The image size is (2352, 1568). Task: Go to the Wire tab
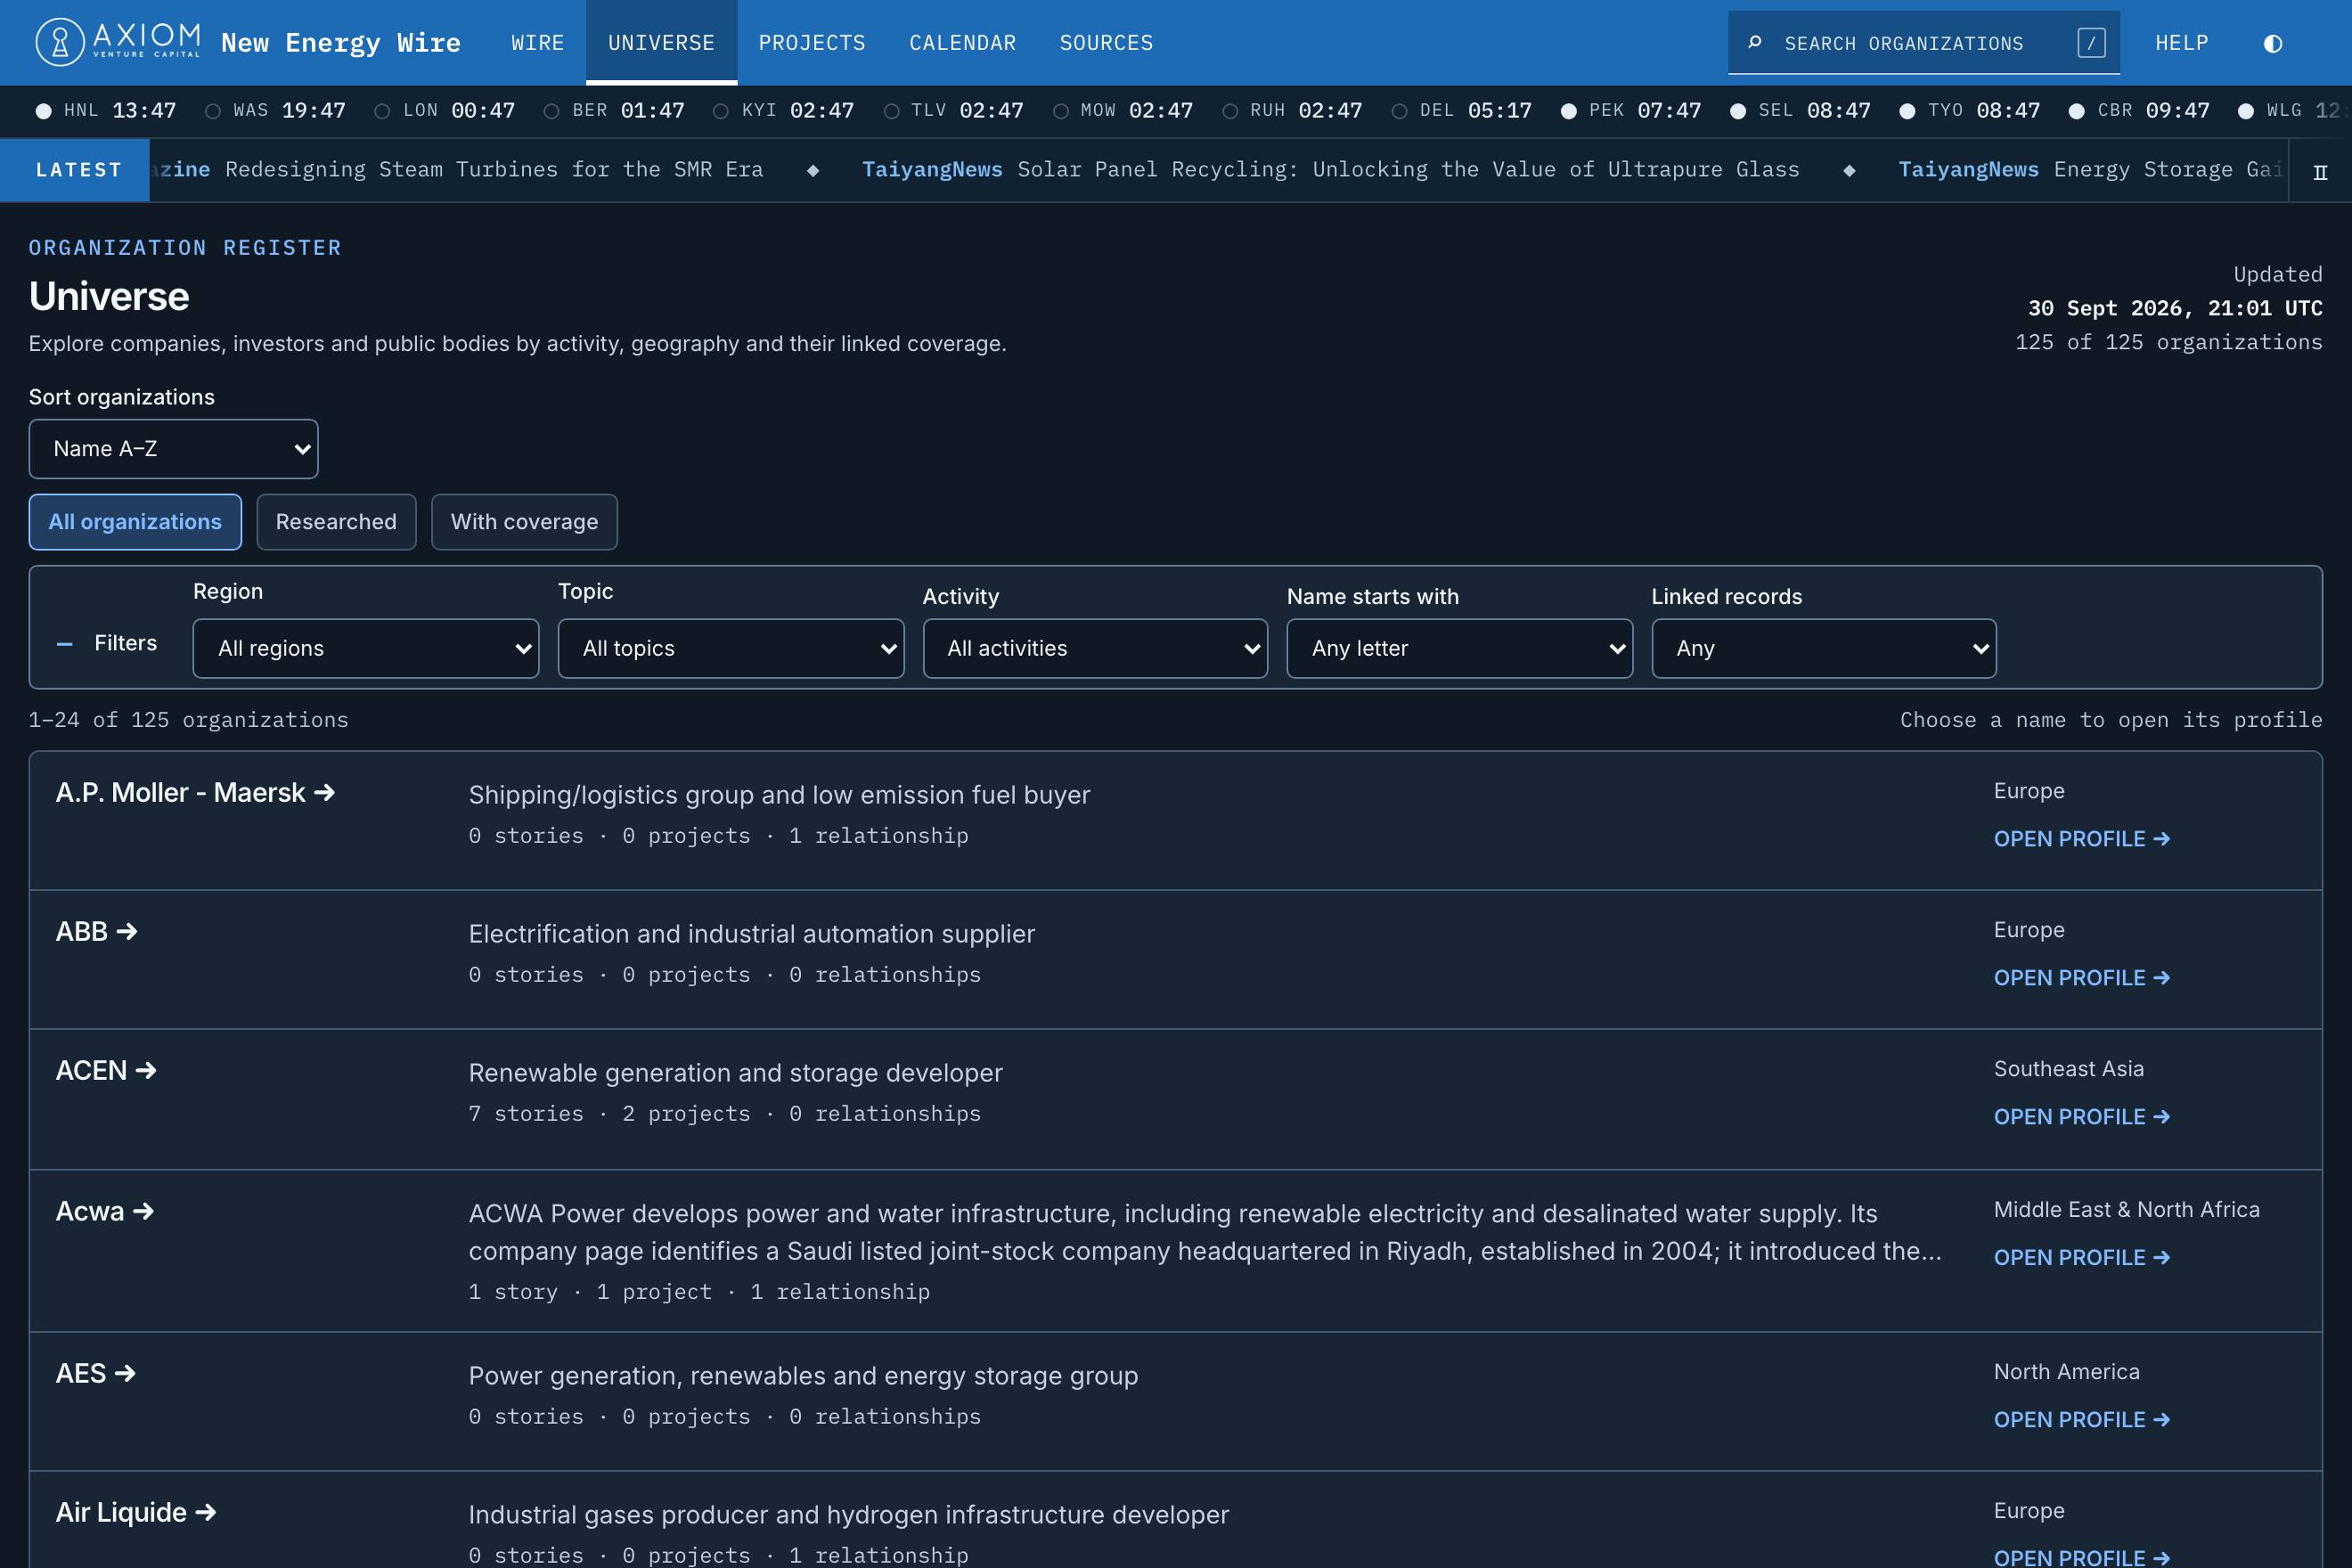click(x=538, y=43)
